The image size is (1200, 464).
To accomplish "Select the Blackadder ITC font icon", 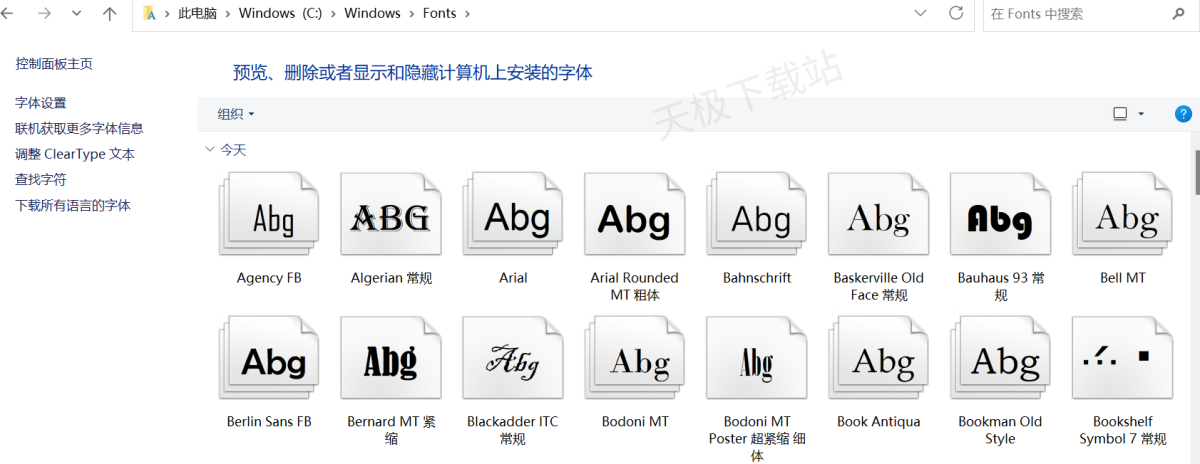I will click(512, 362).
